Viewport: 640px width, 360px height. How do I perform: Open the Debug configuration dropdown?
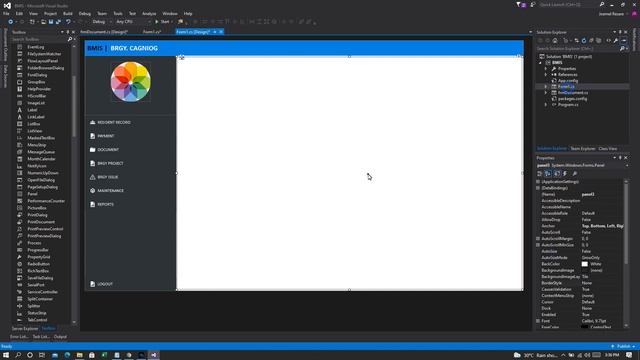102,22
